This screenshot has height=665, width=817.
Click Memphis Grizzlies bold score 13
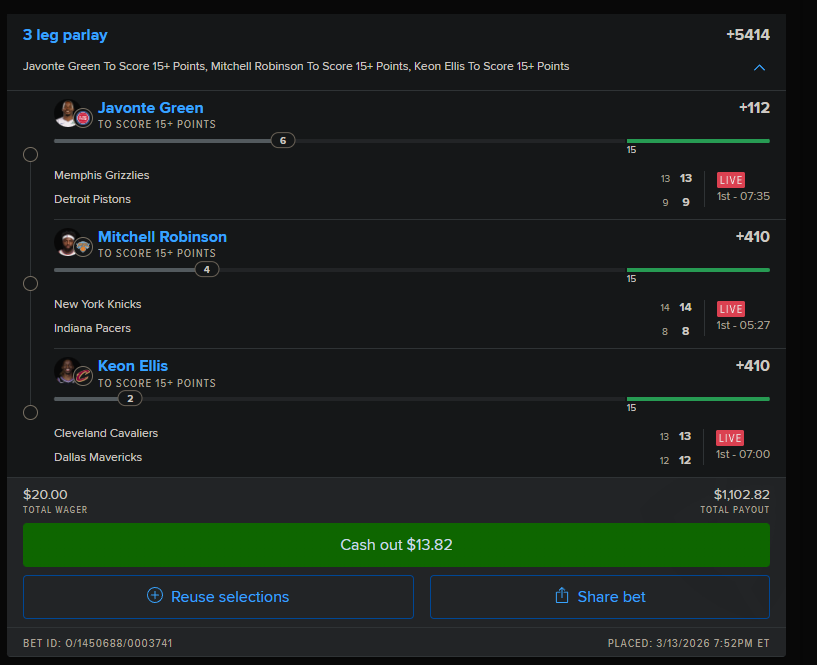point(686,178)
